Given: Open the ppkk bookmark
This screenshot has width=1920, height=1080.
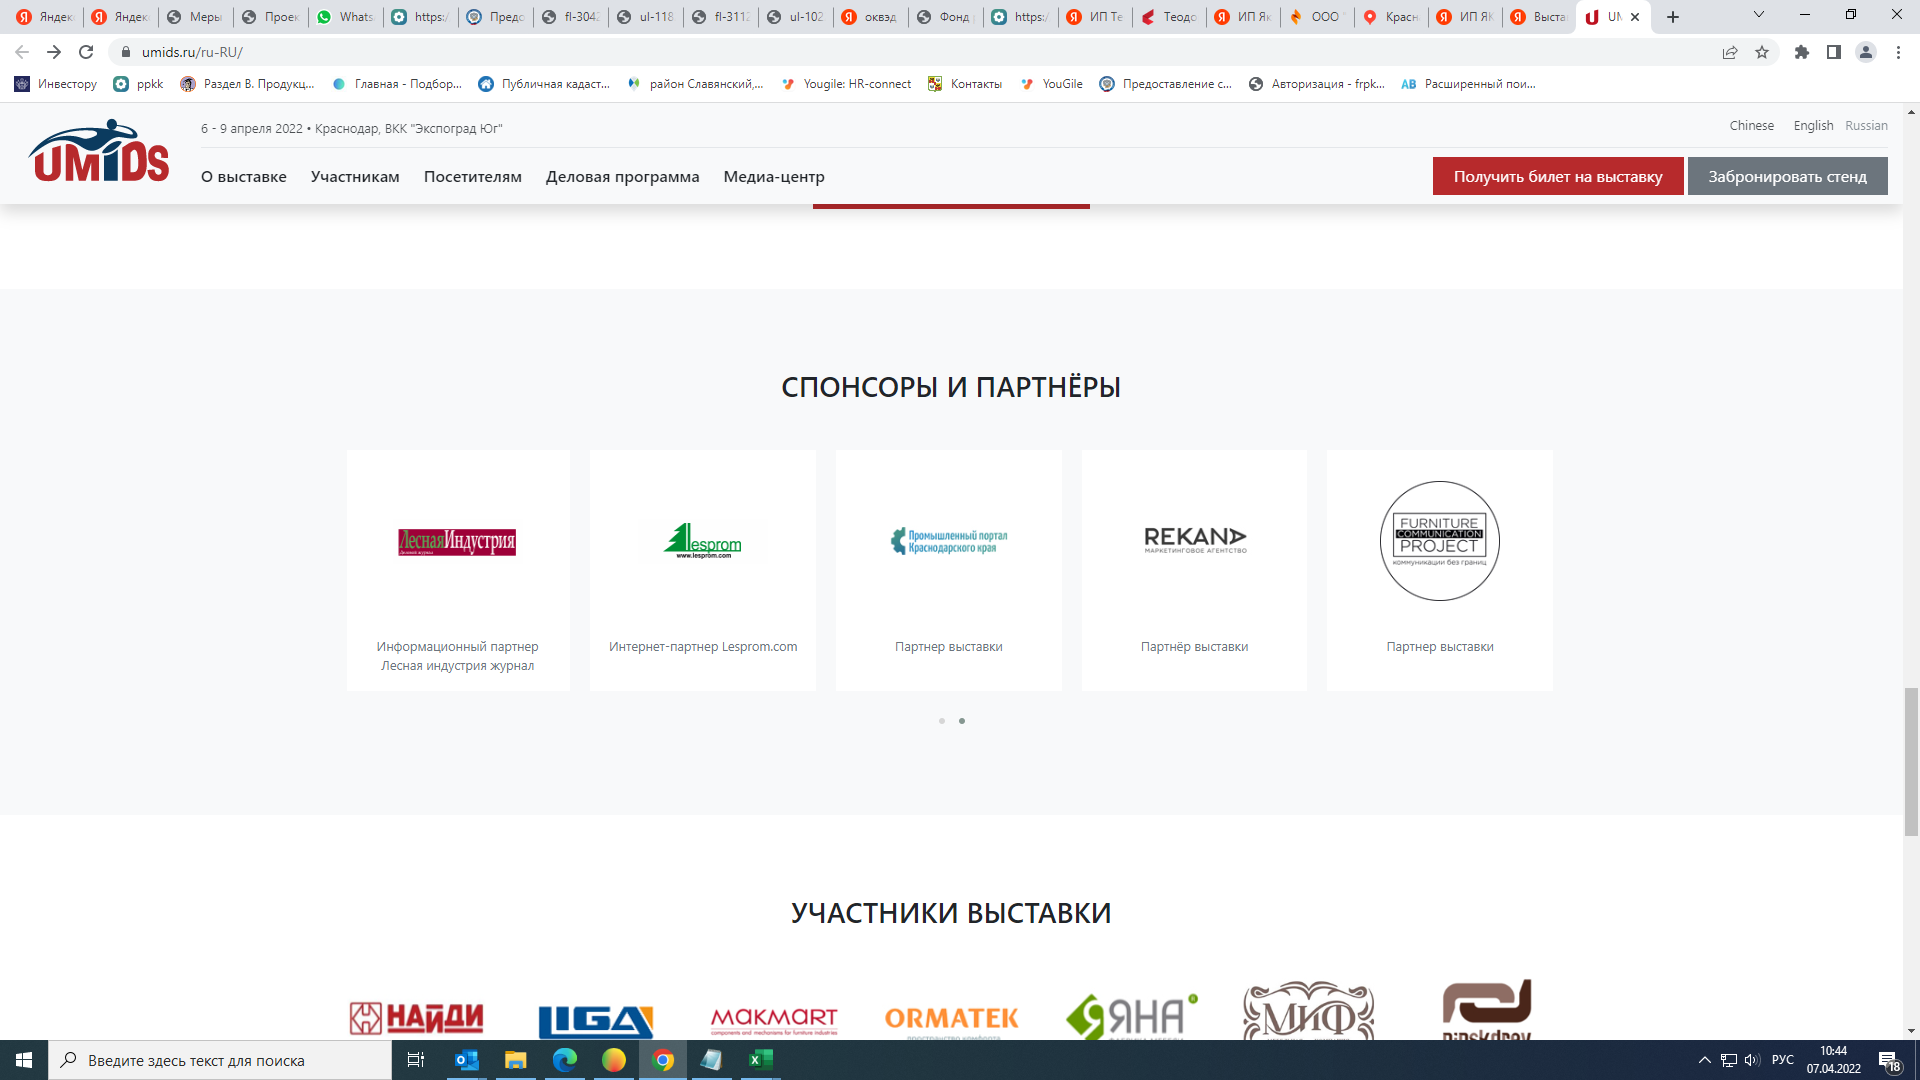Looking at the screenshot, I should [x=139, y=84].
